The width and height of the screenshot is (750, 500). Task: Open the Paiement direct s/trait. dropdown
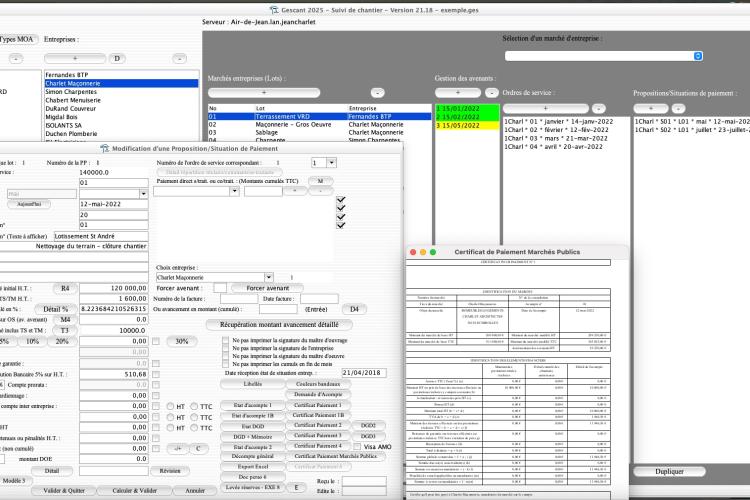tap(234, 191)
